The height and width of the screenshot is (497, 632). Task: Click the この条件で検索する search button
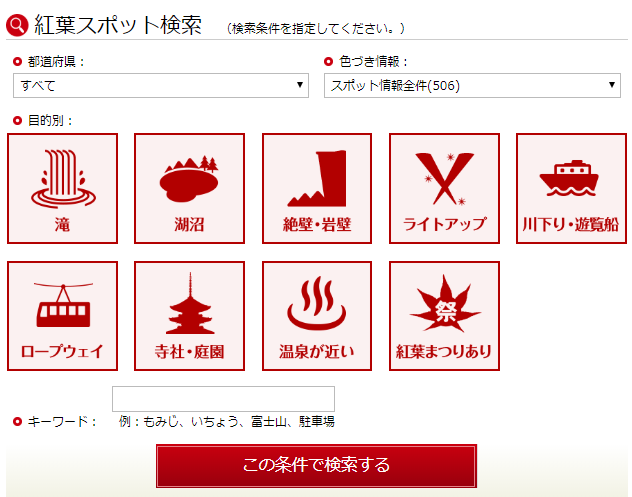tap(316, 466)
